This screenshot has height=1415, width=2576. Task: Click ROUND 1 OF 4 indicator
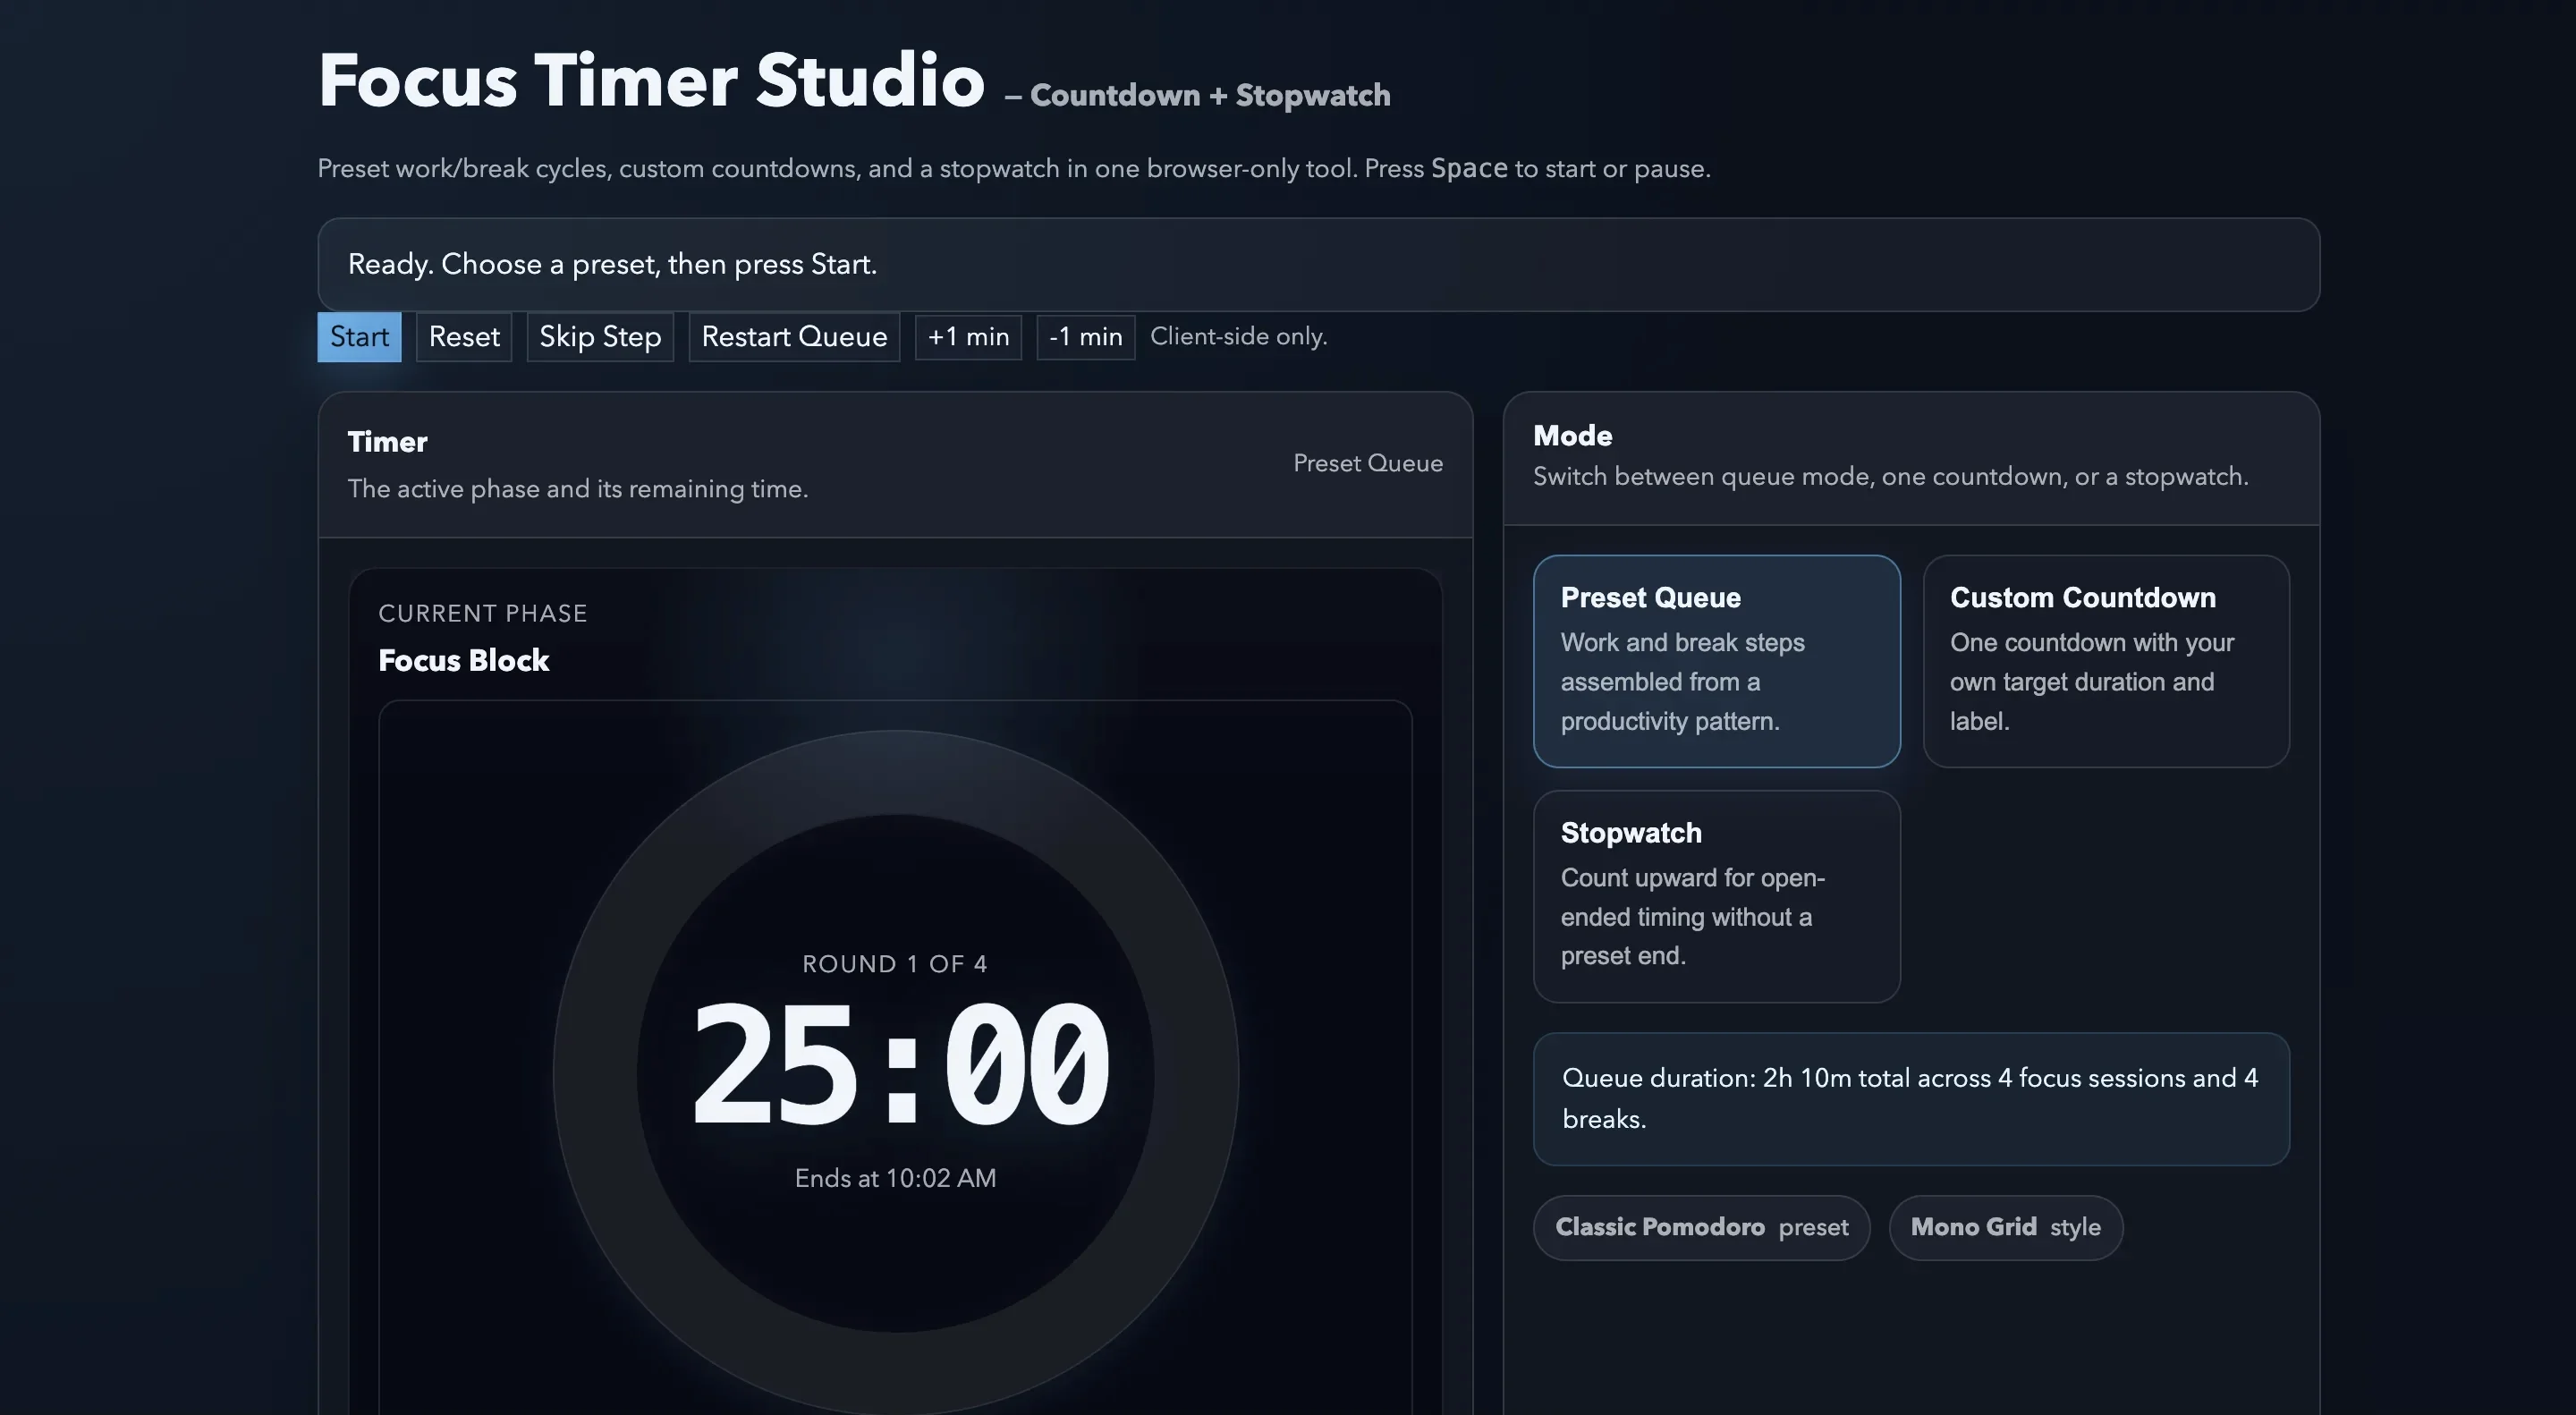[895, 963]
